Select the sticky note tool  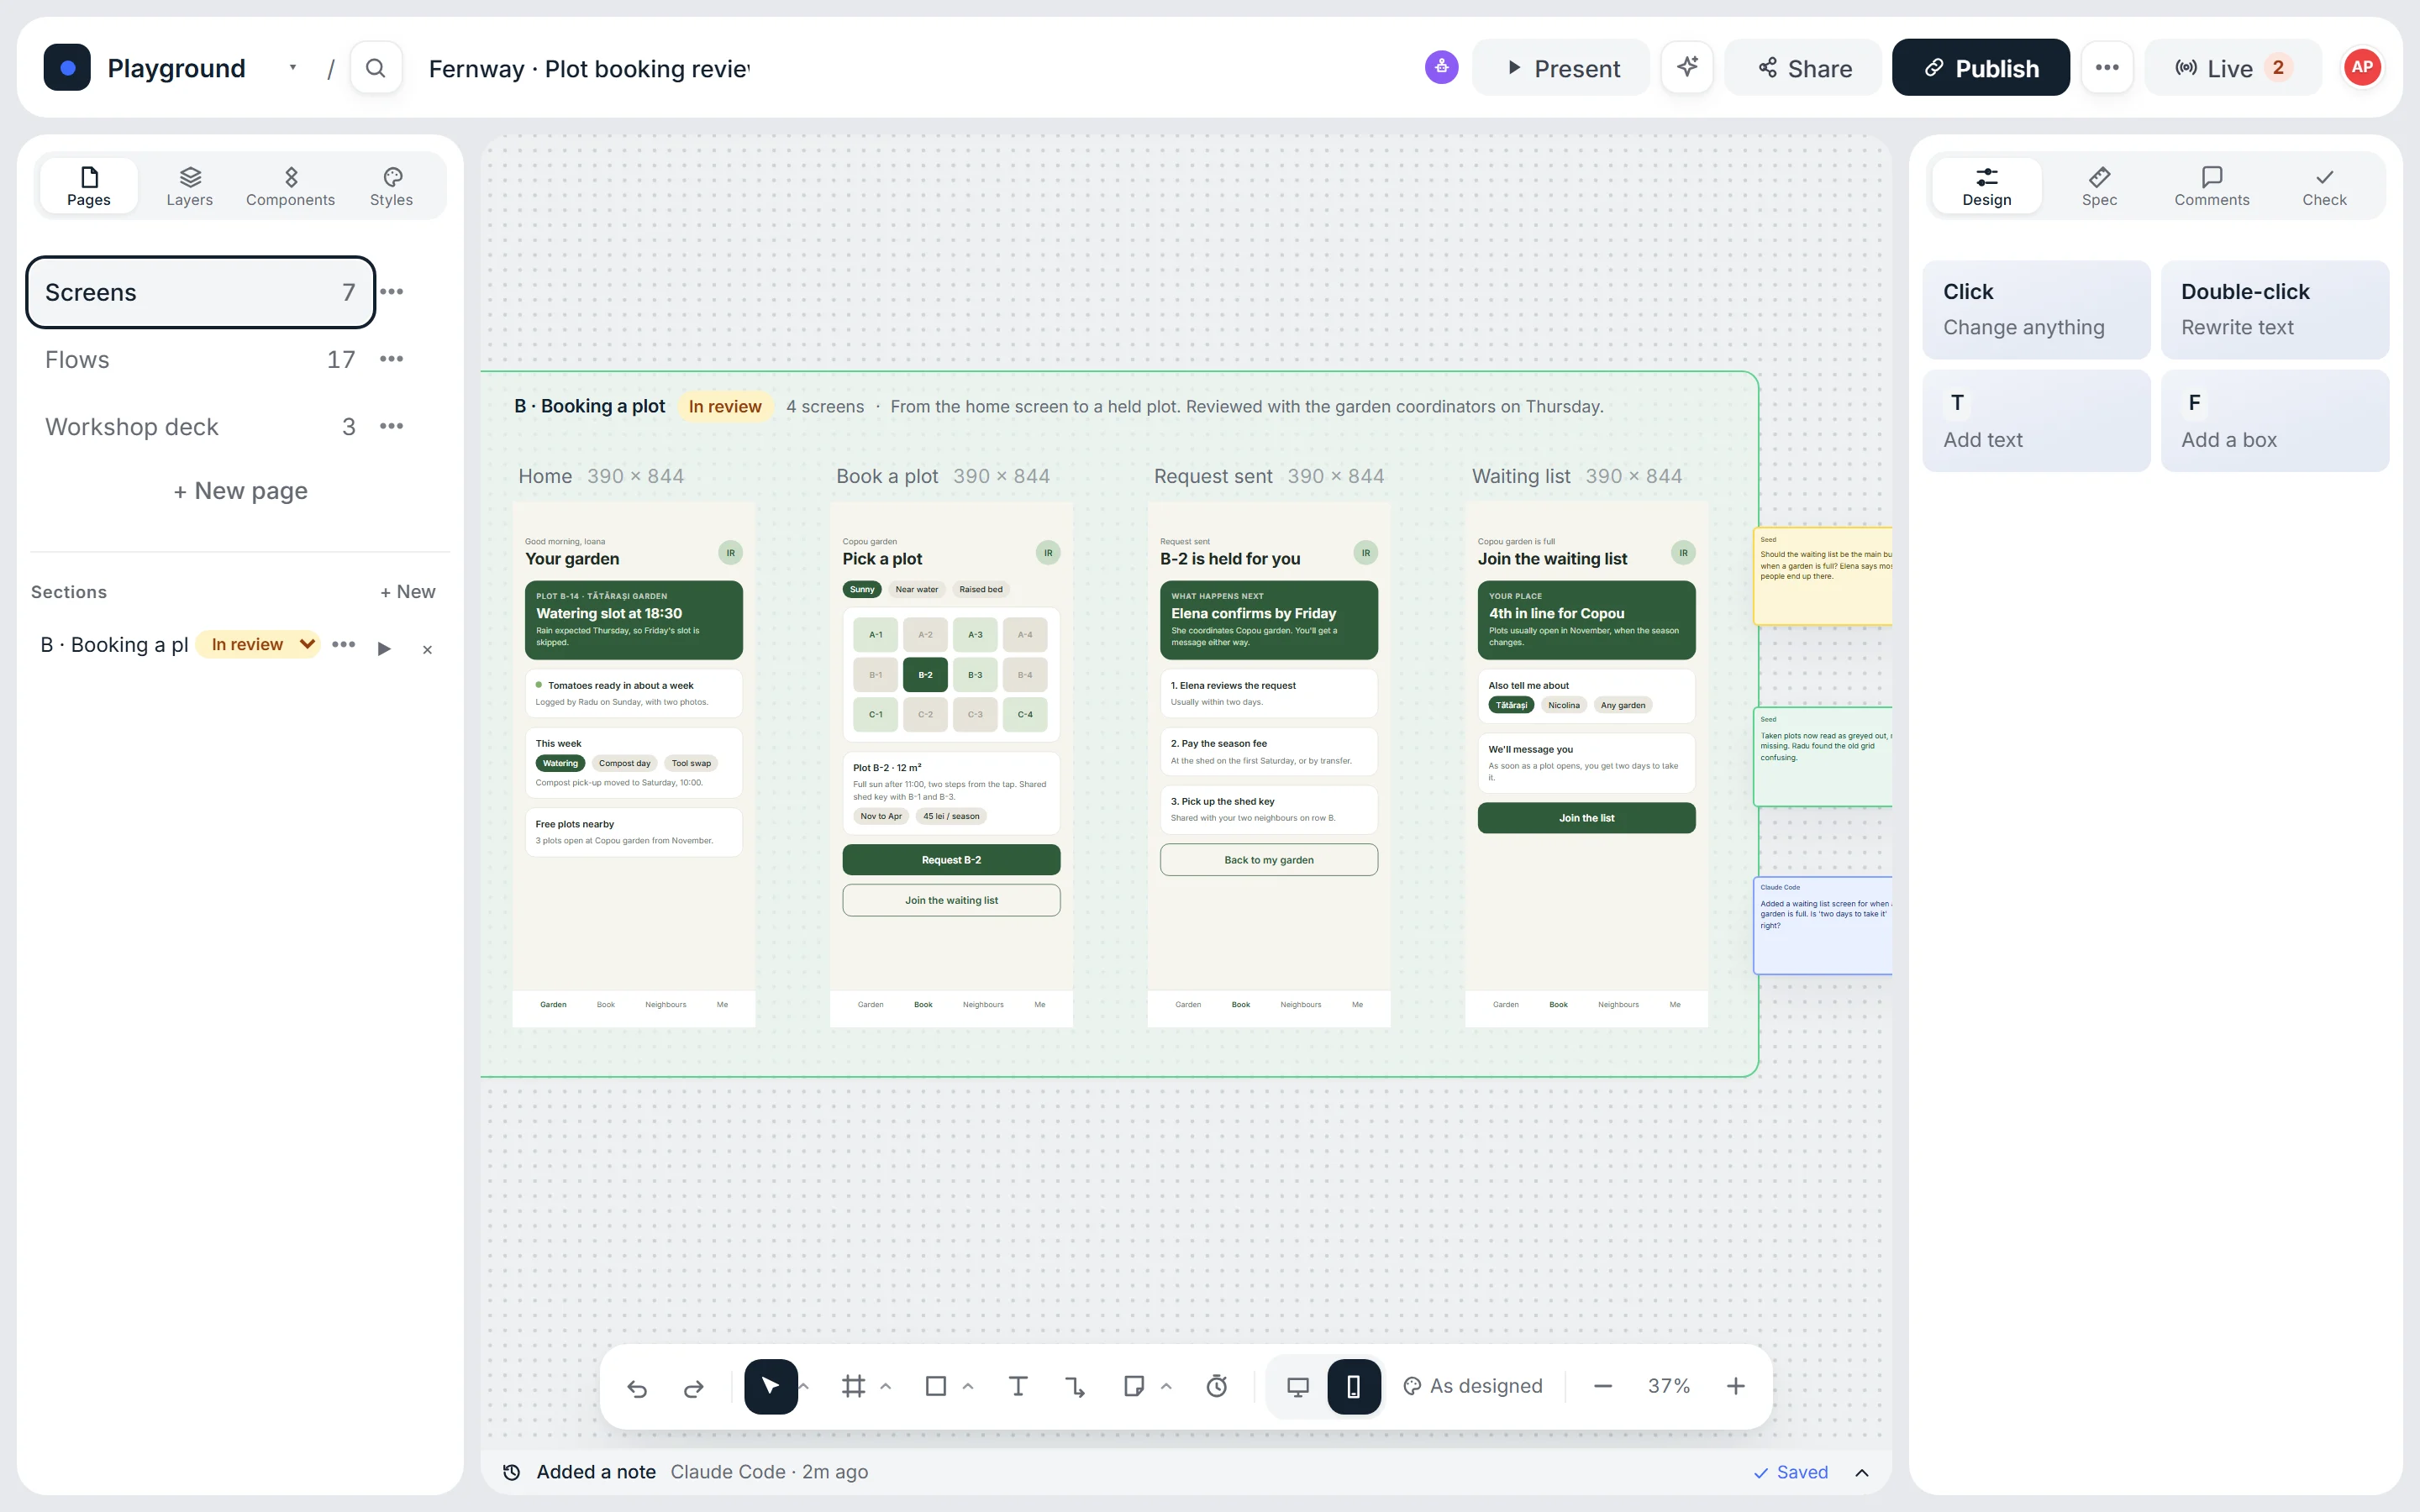(x=1133, y=1387)
